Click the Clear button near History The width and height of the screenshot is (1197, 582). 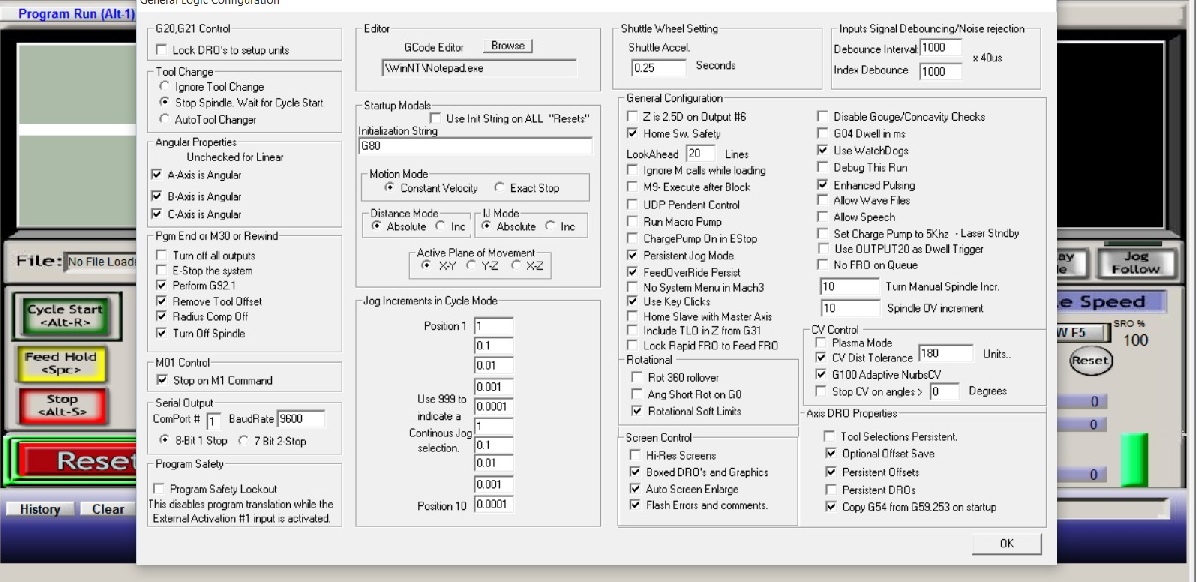(x=108, y=509)
